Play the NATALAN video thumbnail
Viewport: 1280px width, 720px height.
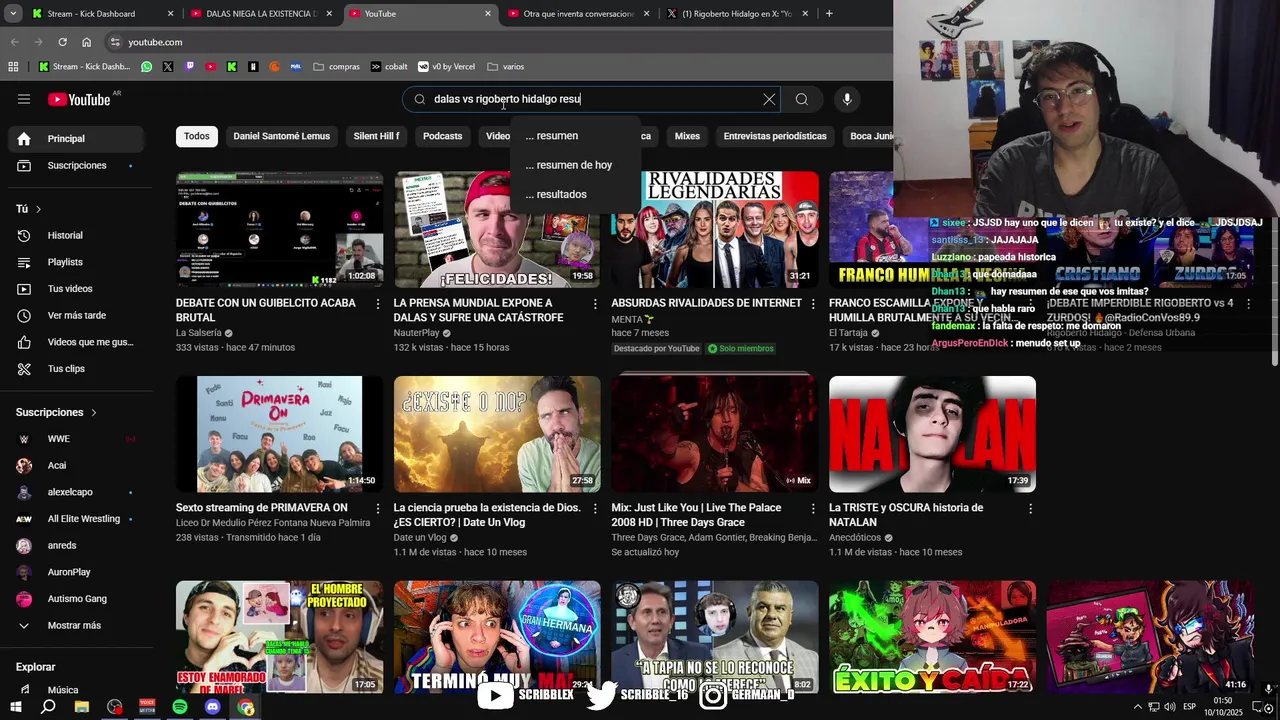click(x=932, y=434)
